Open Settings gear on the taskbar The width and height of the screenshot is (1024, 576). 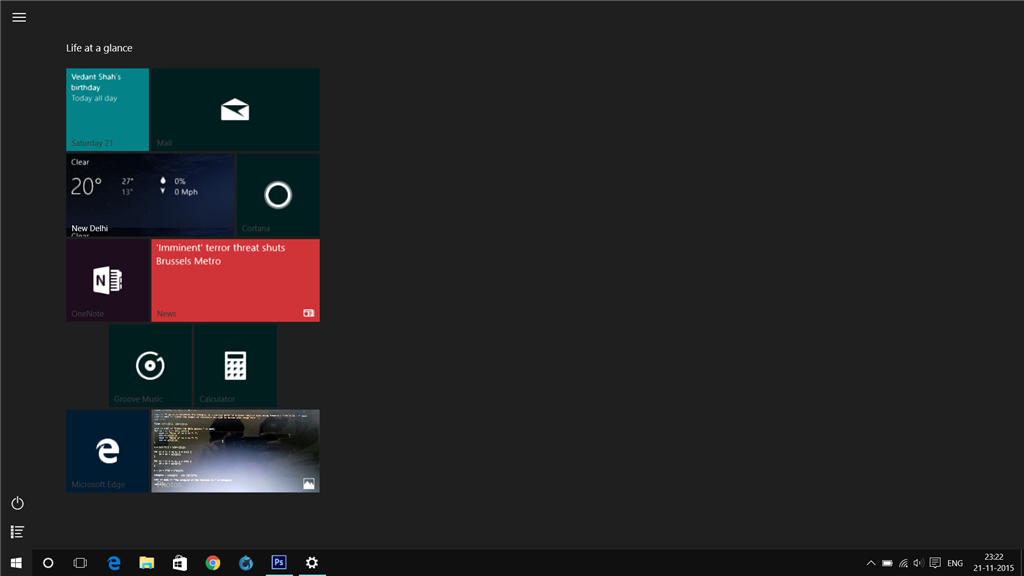312,563
